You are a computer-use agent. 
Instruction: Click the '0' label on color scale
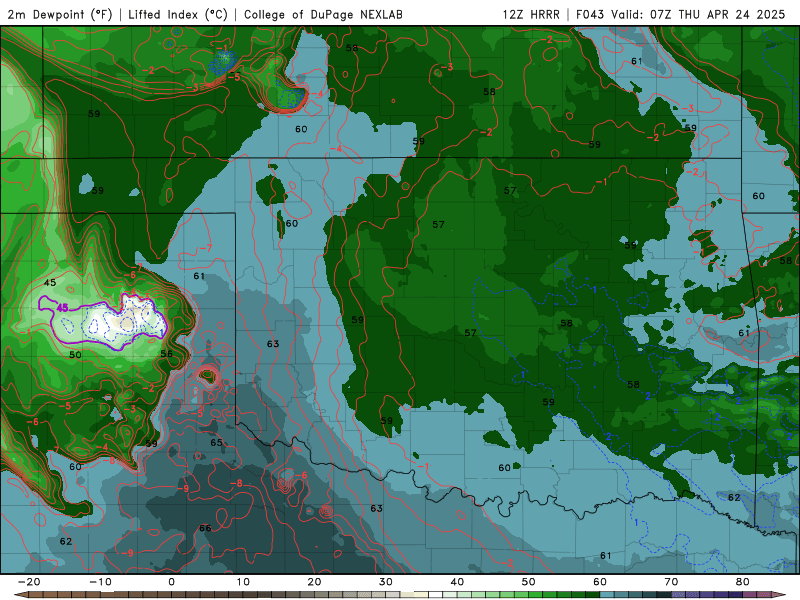point(171,582)
